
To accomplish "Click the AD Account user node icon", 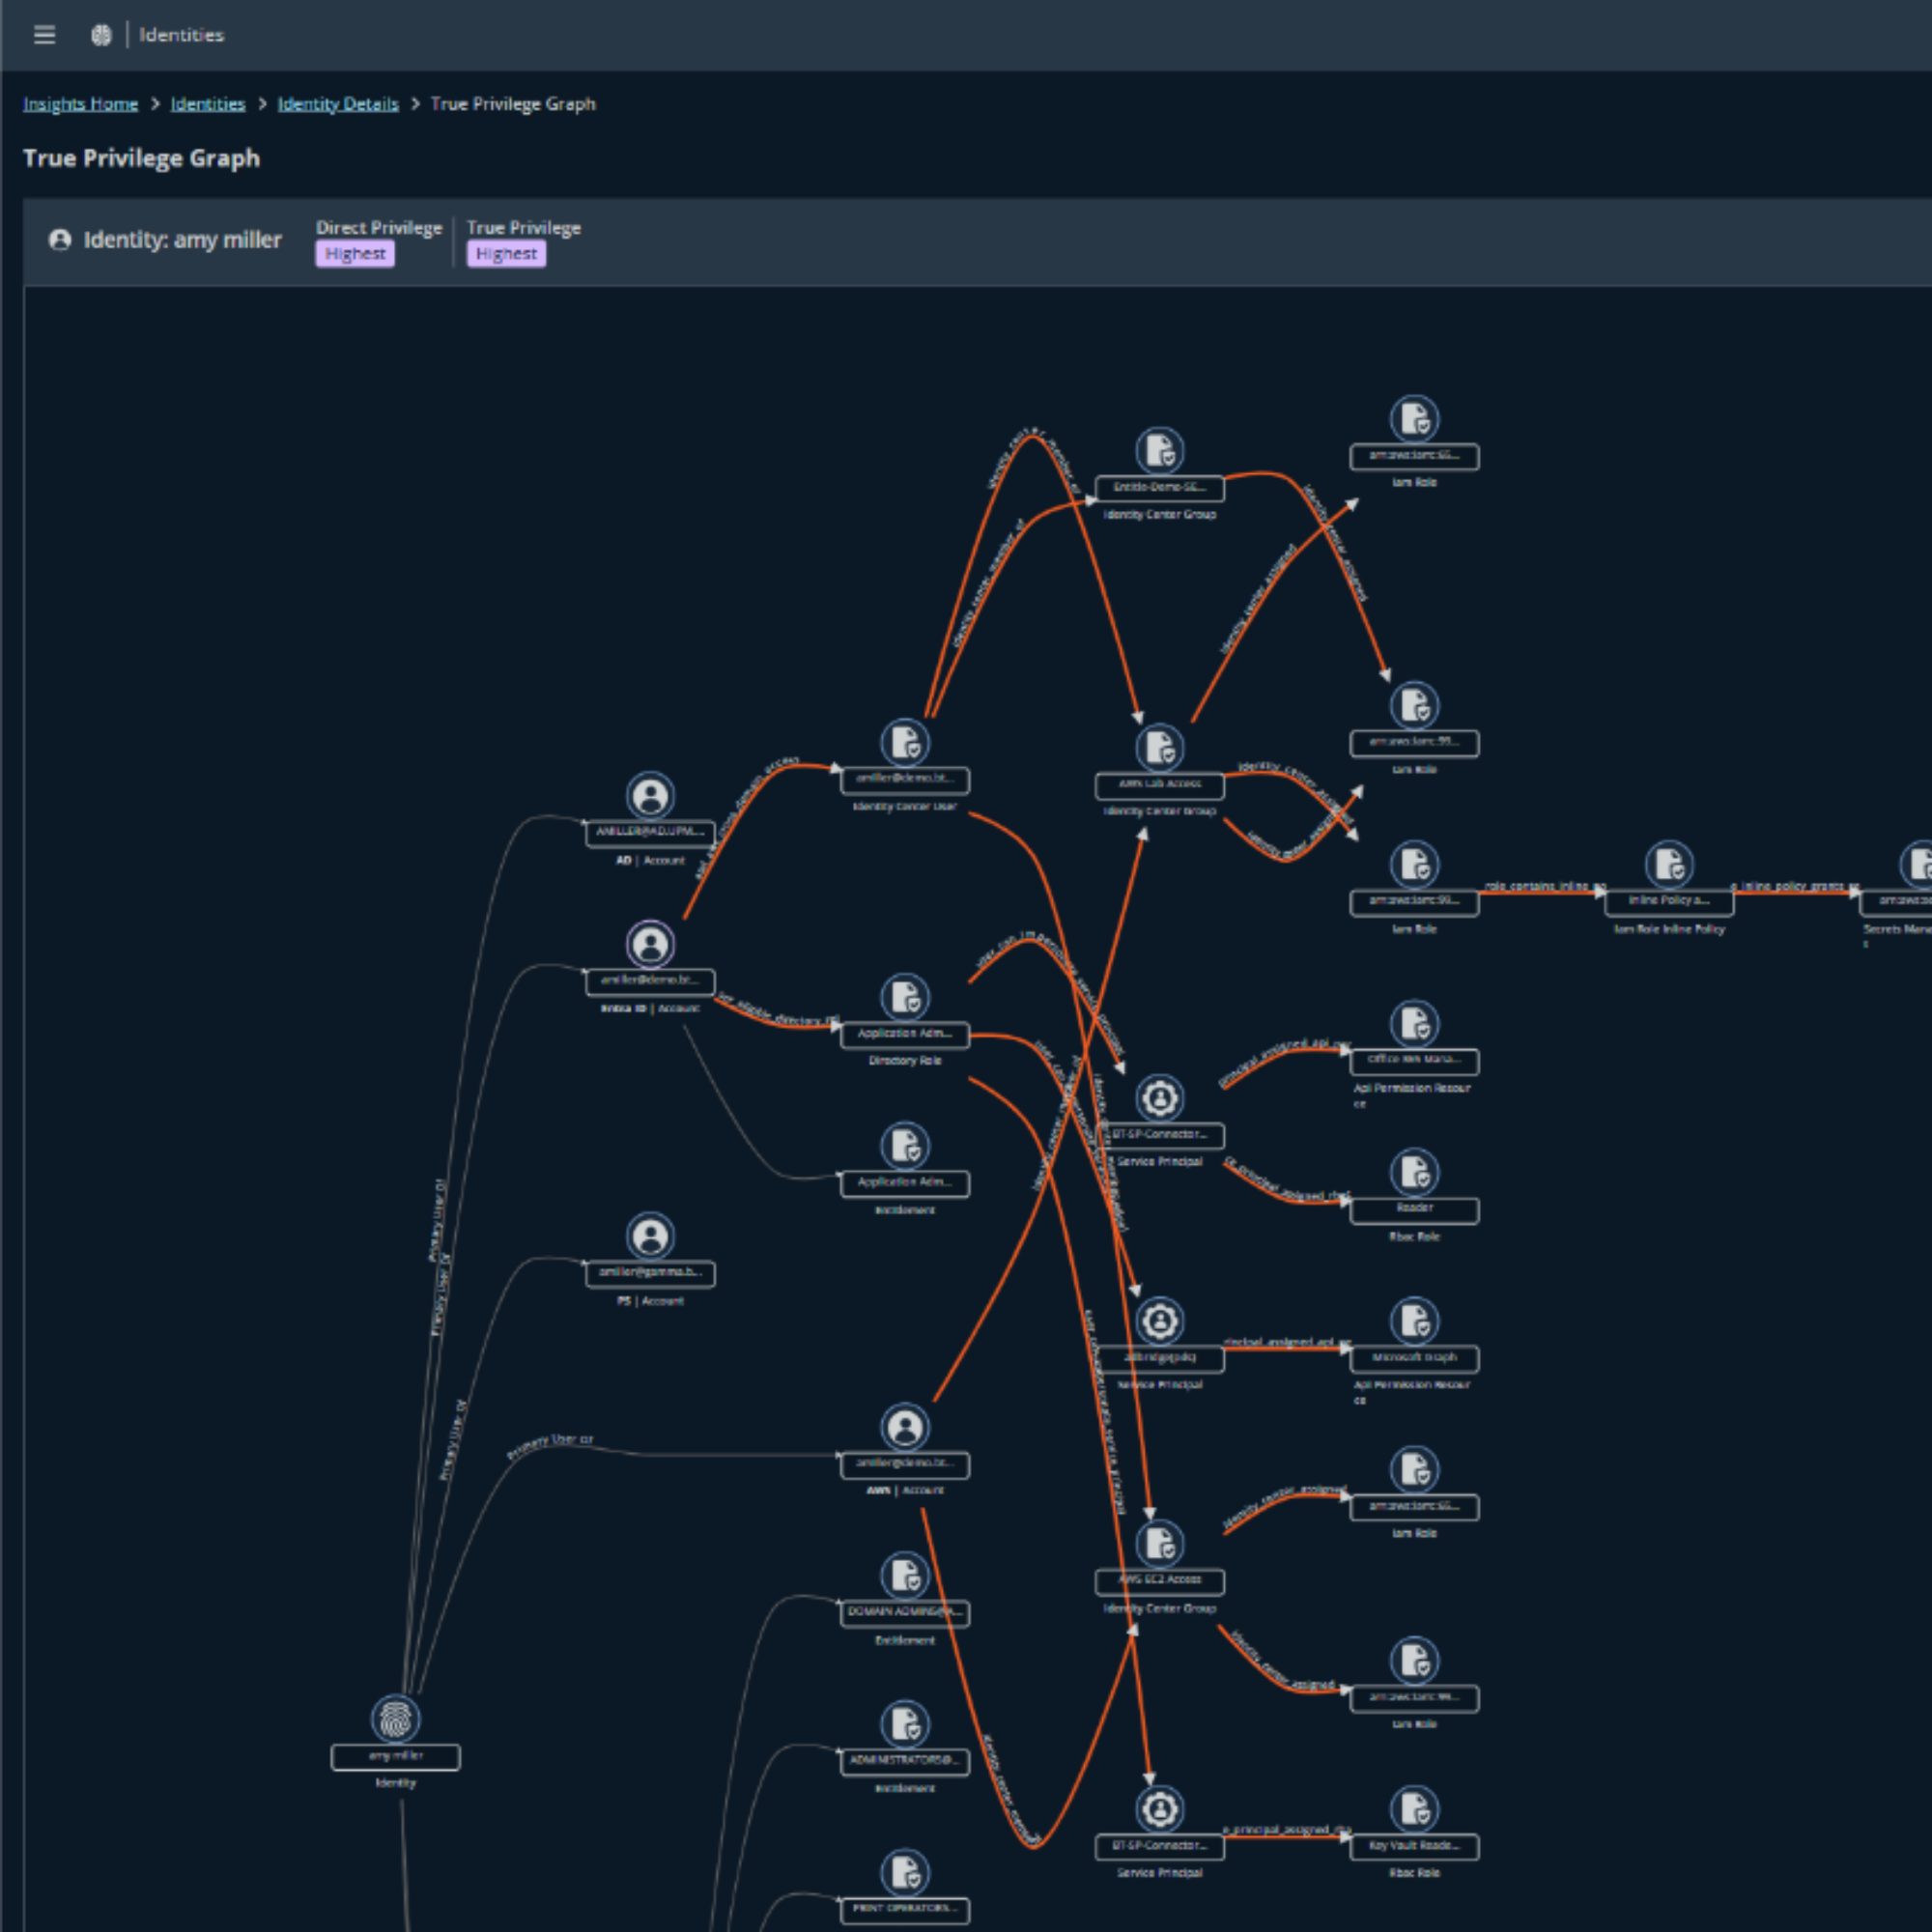I will click(x=650, y=796).
